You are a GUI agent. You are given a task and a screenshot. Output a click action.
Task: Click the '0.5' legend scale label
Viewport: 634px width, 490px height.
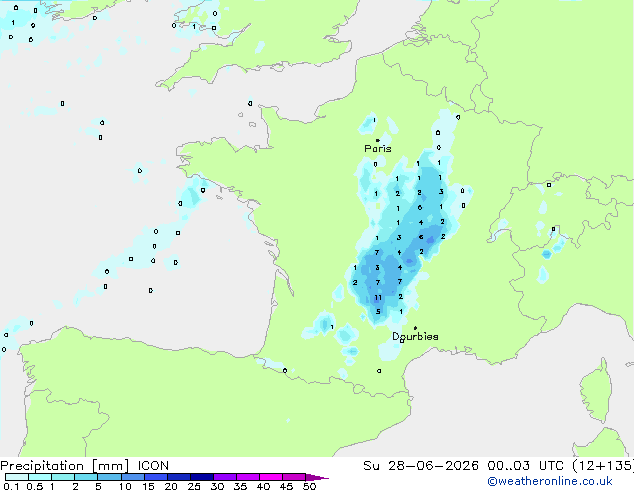pyautogui.click(x=35, y=486)
